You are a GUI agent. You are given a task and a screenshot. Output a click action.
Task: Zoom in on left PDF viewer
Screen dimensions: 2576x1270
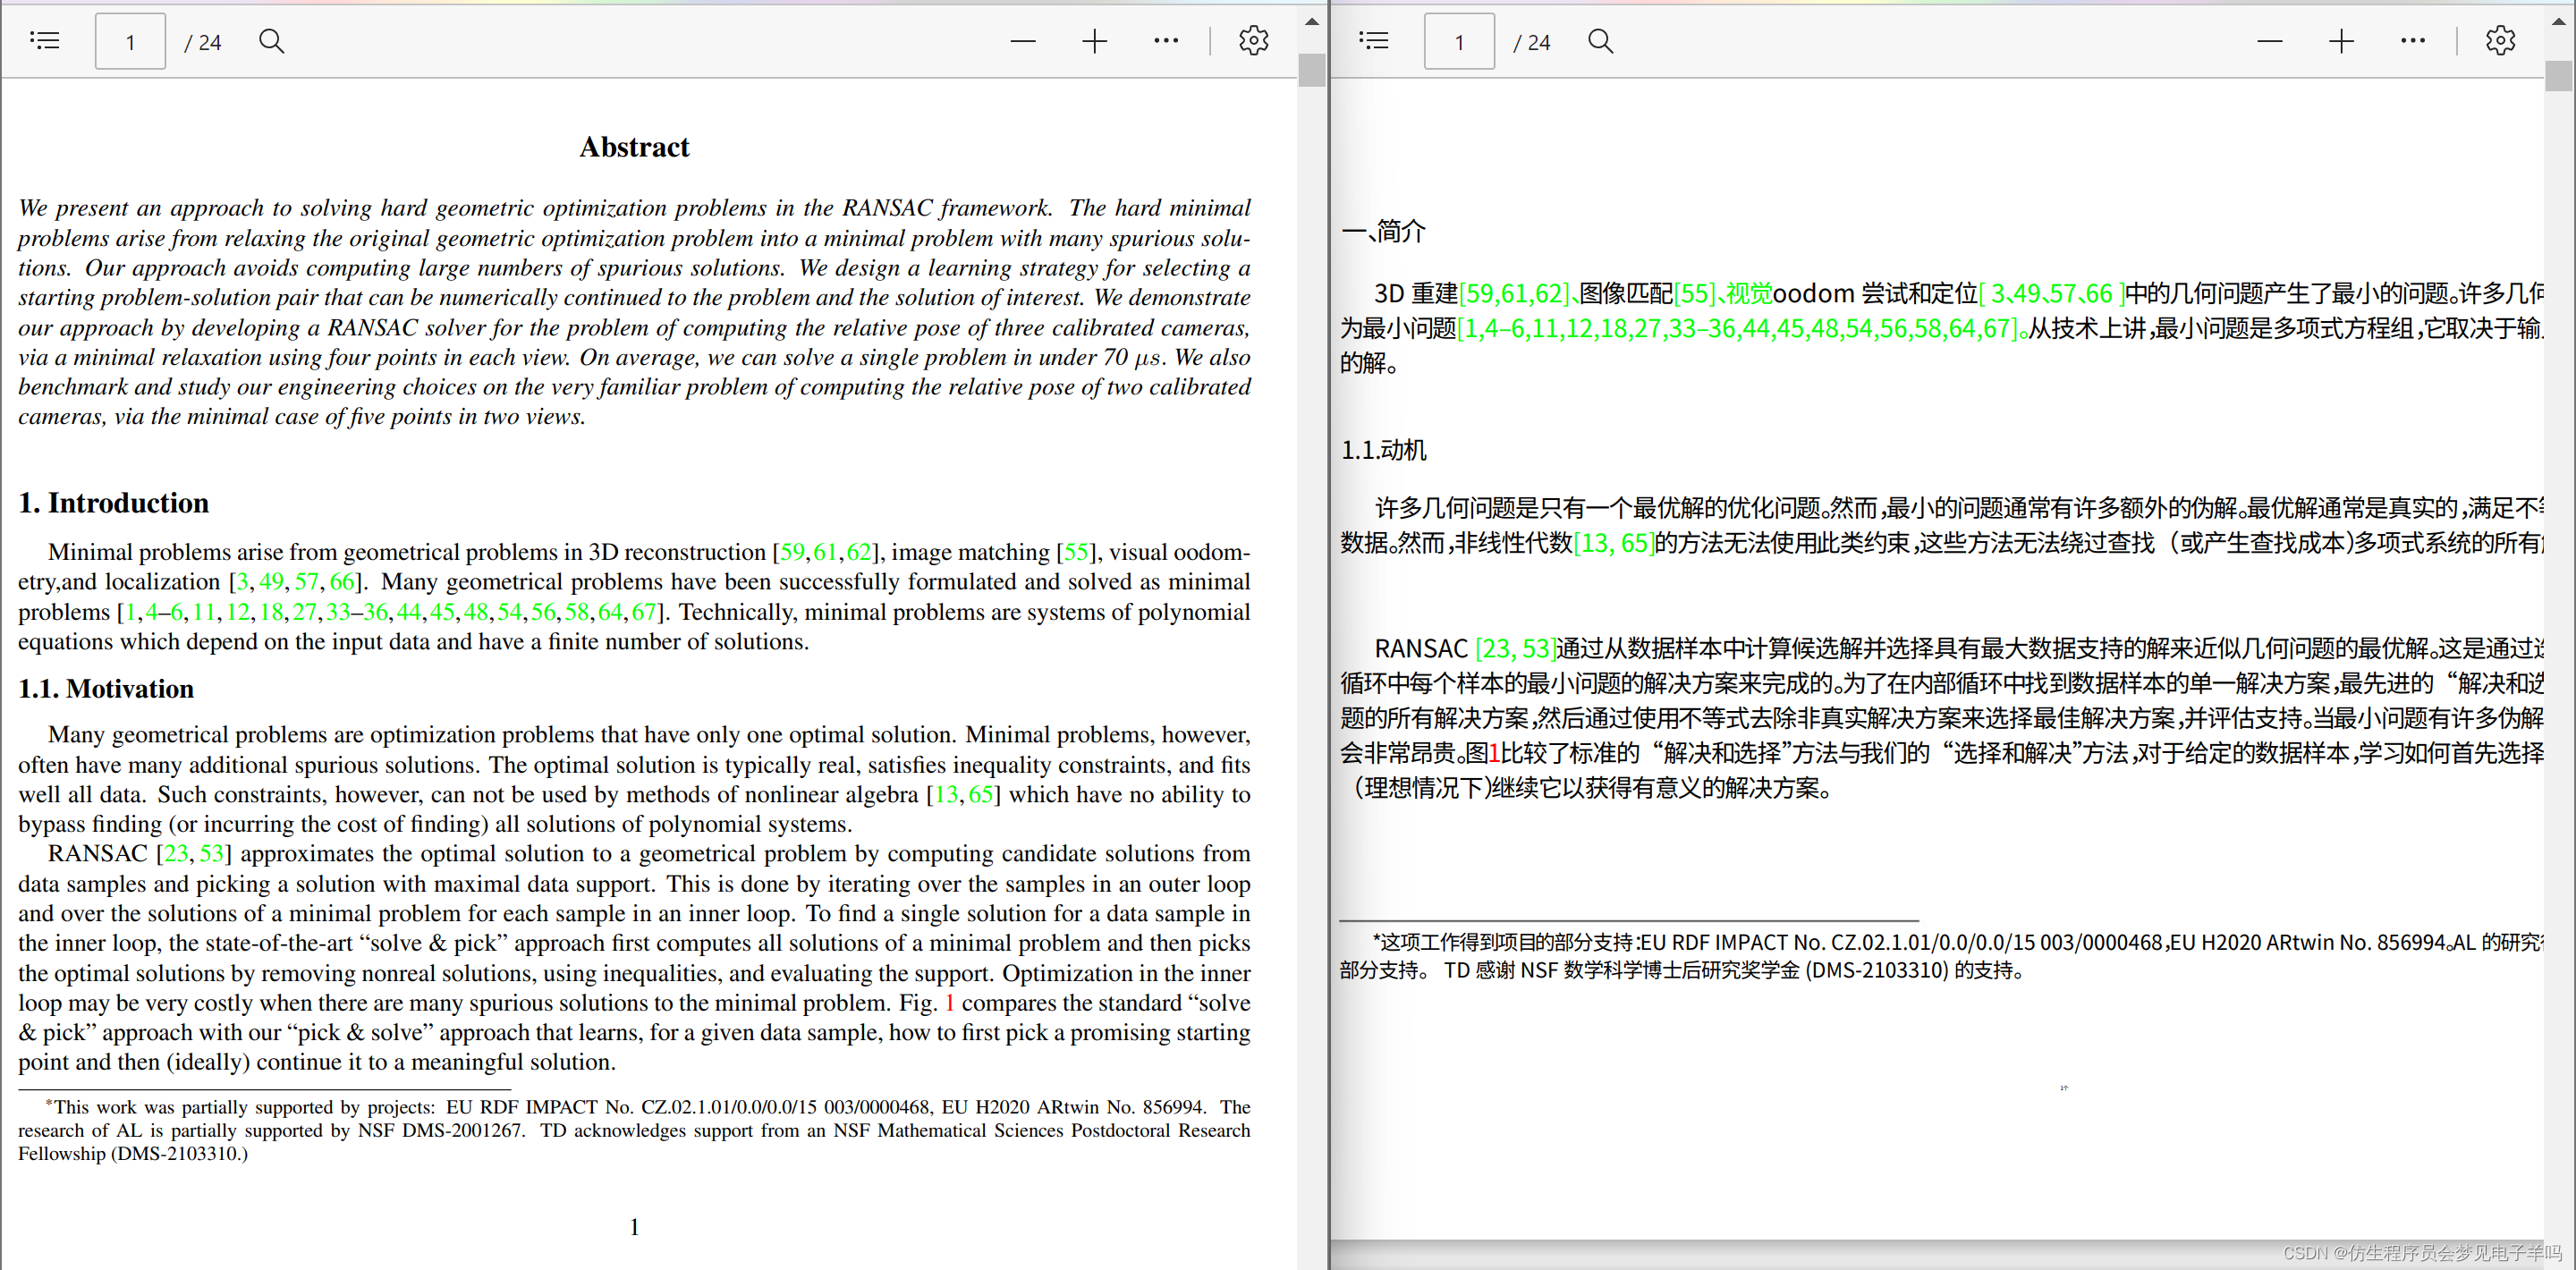[1095, 41]
